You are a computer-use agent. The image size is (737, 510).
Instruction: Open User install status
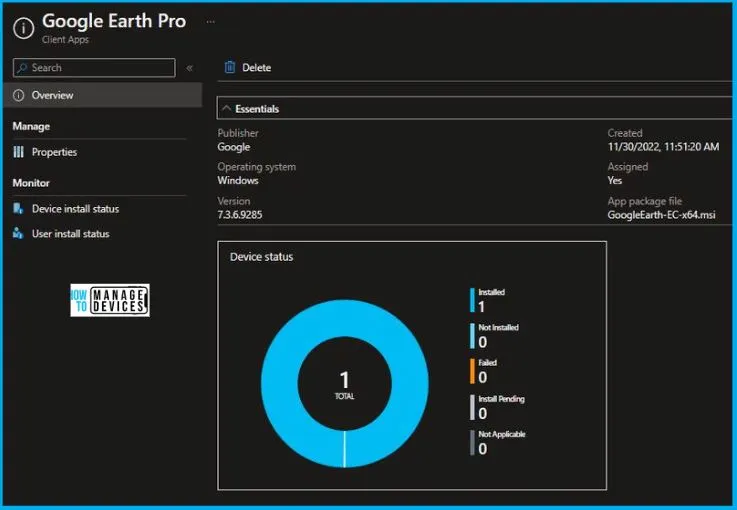(x=71, y=234)
